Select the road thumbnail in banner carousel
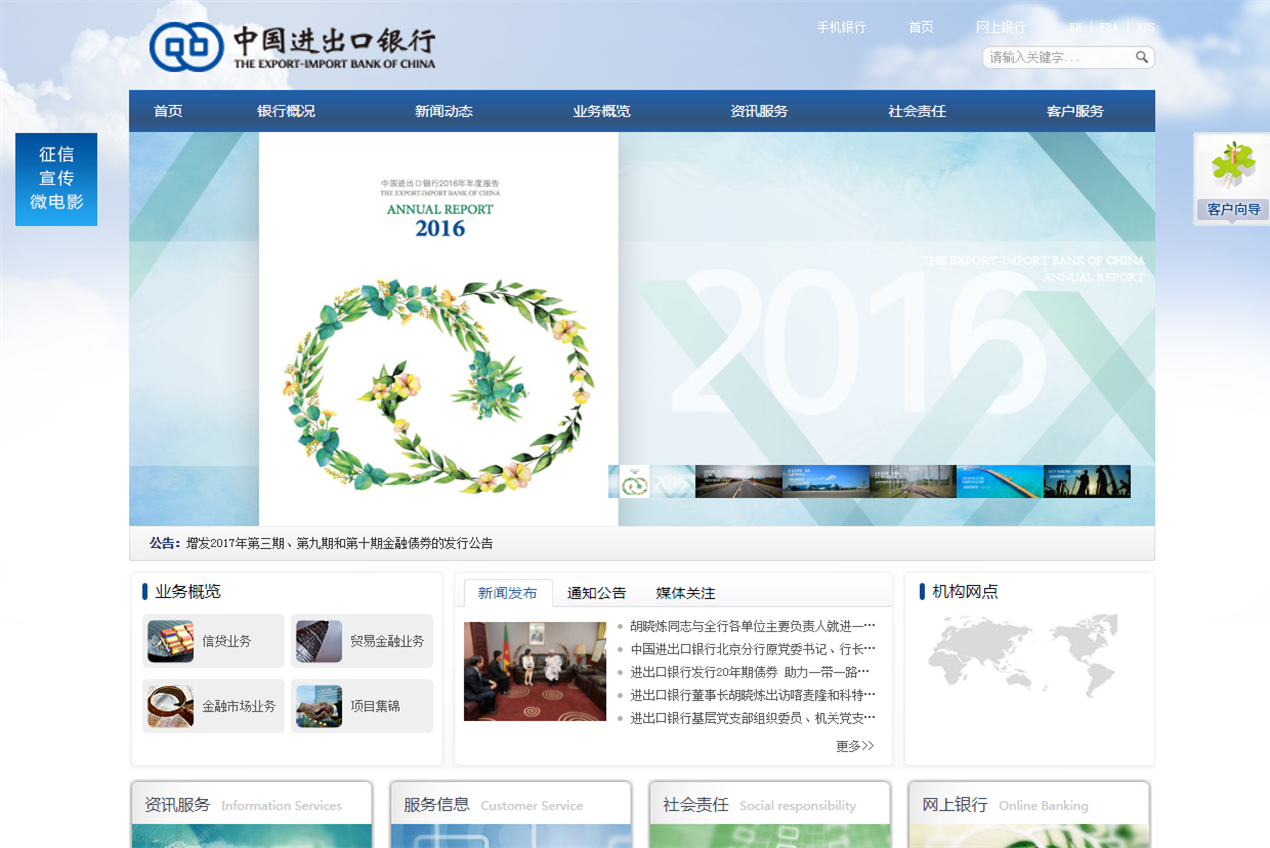 coord(739,481)
